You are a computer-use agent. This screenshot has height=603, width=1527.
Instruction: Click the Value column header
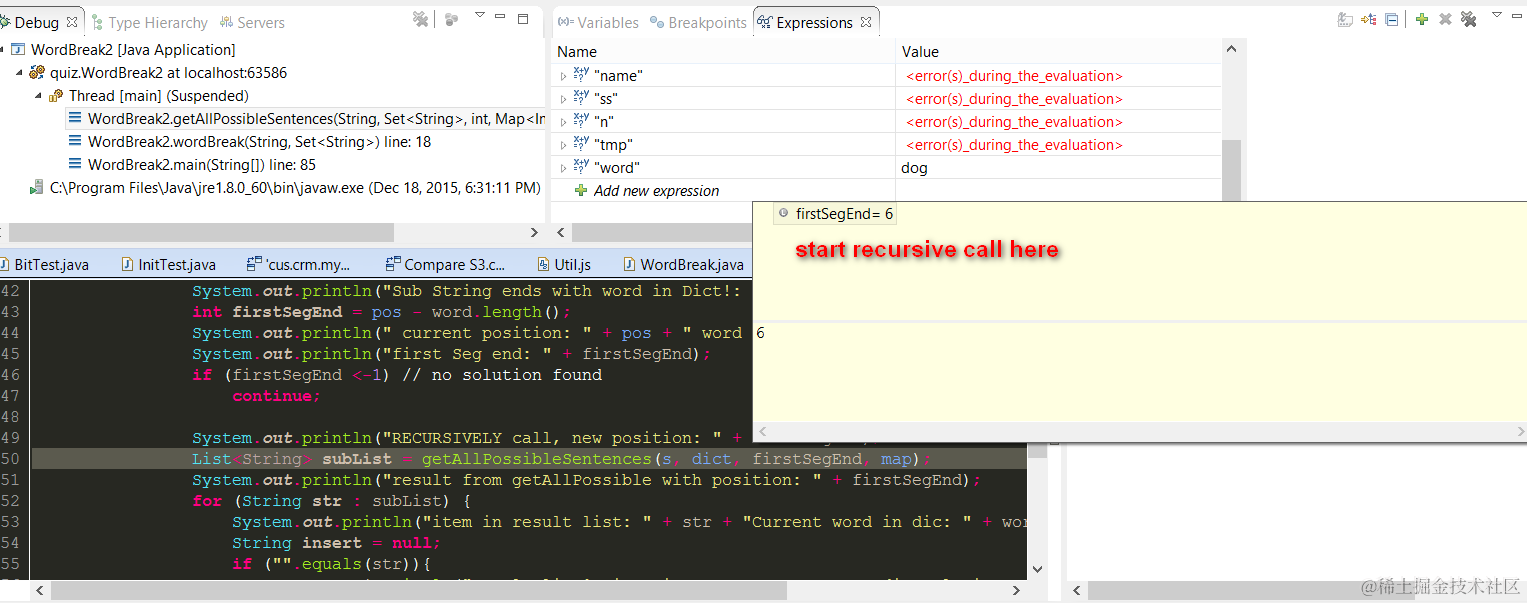pos(1058,52)
